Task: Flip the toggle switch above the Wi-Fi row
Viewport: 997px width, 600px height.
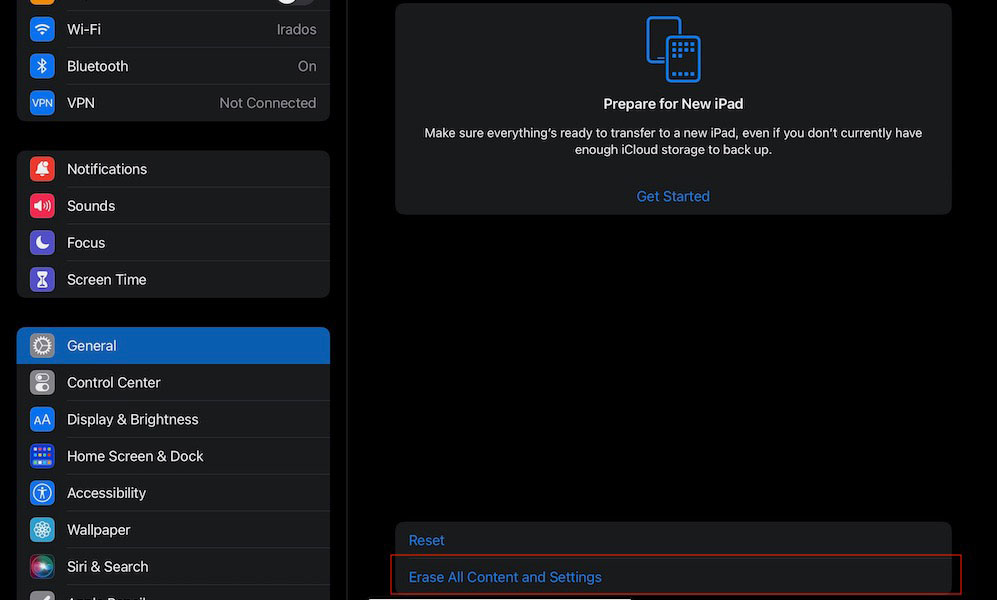Action: click(294, 3)
